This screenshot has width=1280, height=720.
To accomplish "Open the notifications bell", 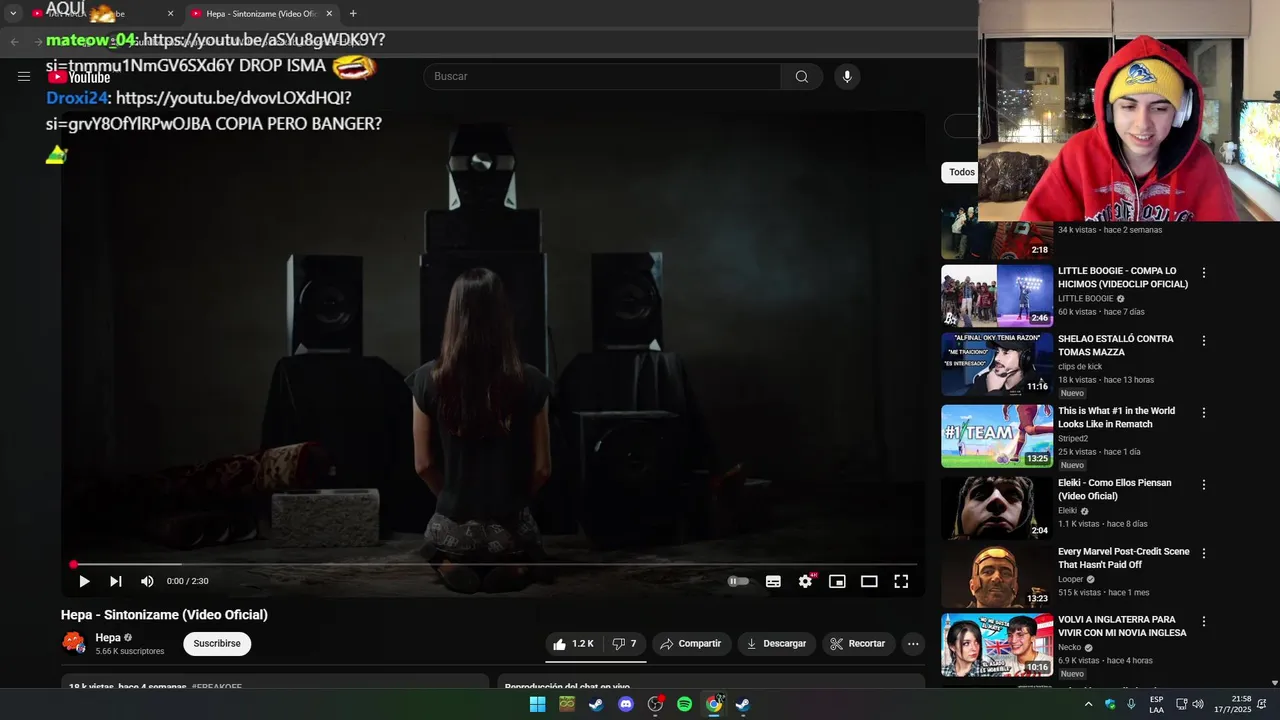I will (x=1262, y=704).
